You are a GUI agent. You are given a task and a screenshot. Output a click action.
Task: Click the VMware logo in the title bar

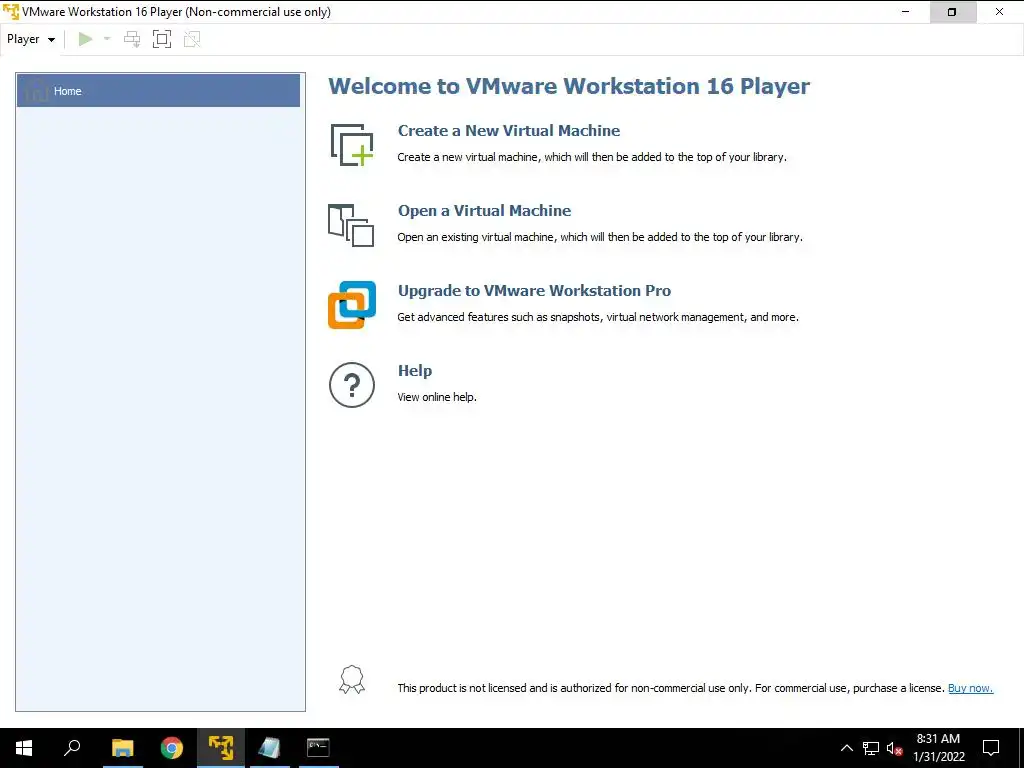click(x=11, y=12)
